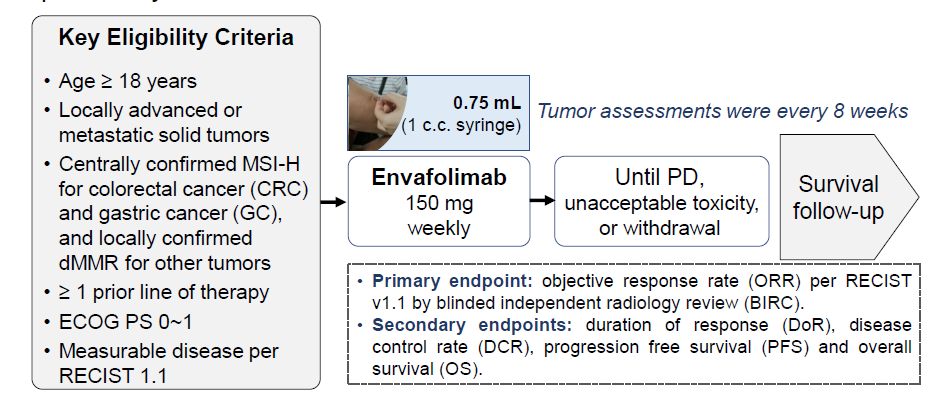This screenshot has width=941, height=399.
Task: Click the arrow from Envafolimab to Until PD
Action: (x=543, y=200)
